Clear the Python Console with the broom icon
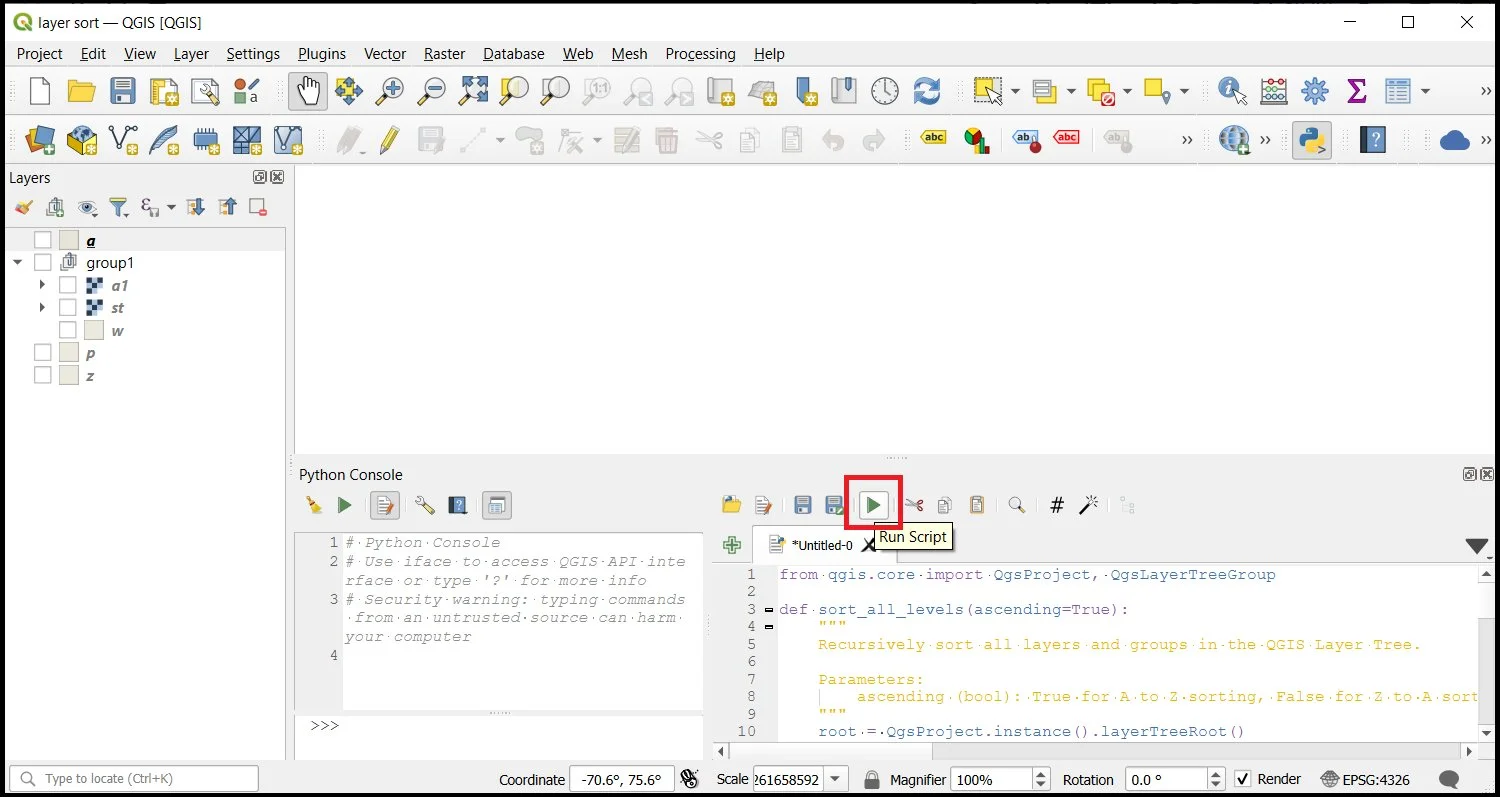 coord(313,505)
